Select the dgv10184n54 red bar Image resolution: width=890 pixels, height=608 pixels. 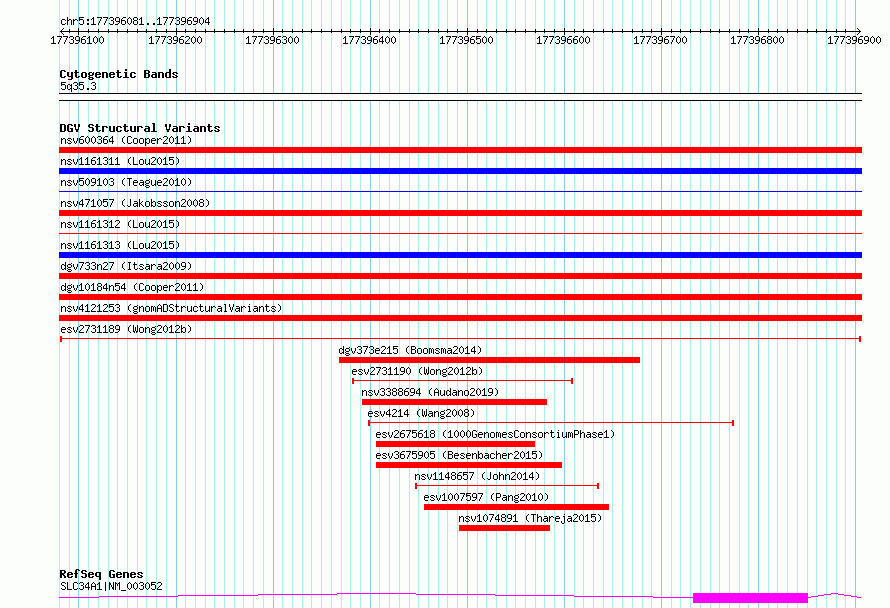(460, 297)
